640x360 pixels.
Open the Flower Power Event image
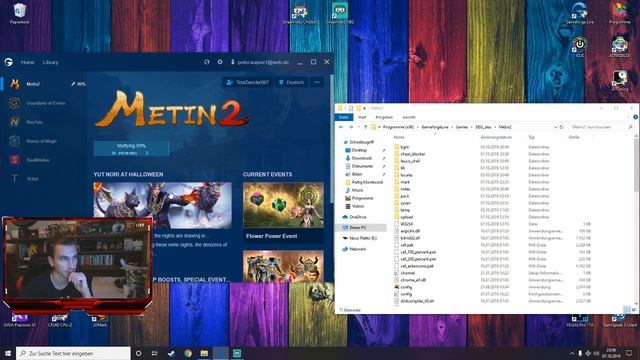[283, 205]
